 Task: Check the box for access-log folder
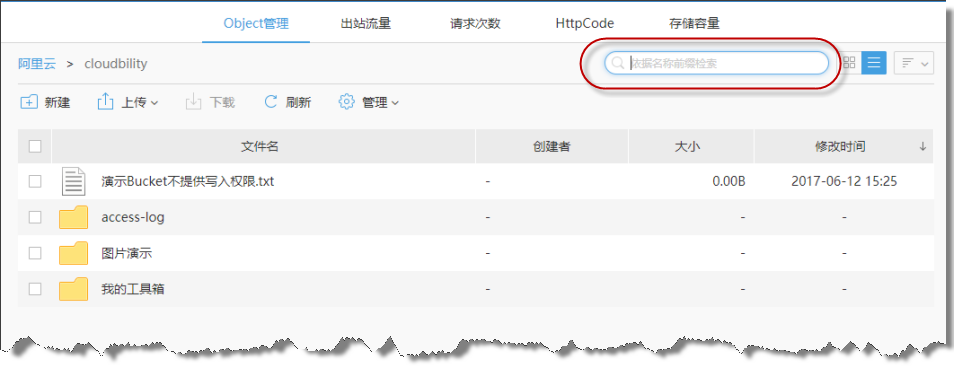click(35, 218)
